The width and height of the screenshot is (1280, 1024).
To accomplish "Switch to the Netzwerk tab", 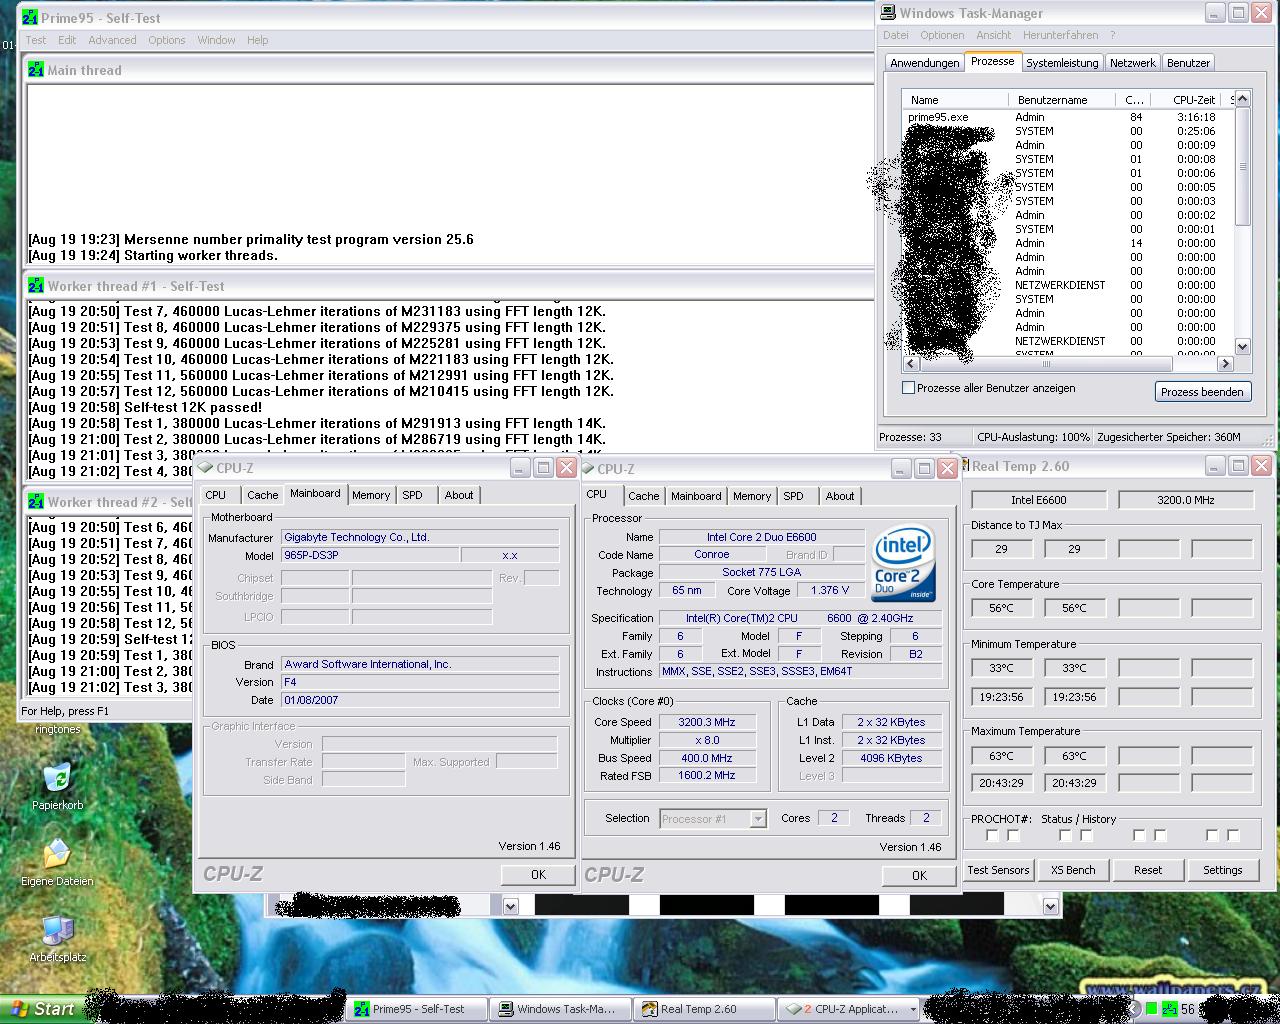I will tap(1132, 62).
